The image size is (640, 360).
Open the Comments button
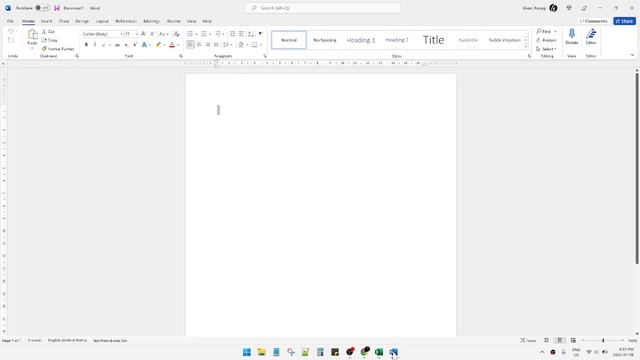coord(594,21)
